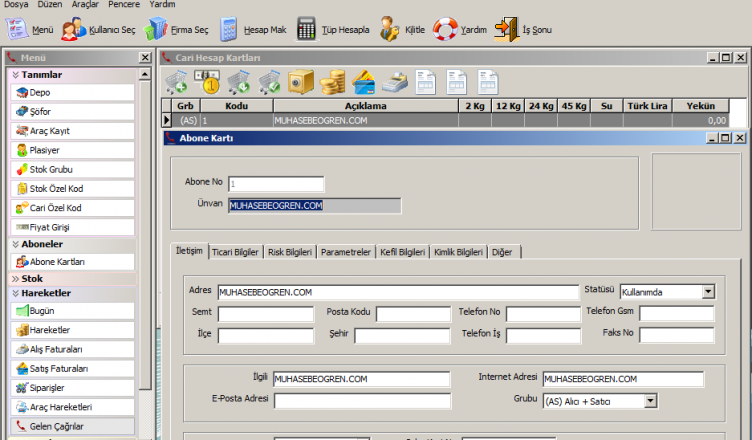Switch to Ticari Bilgiler tab

(235, 252)
